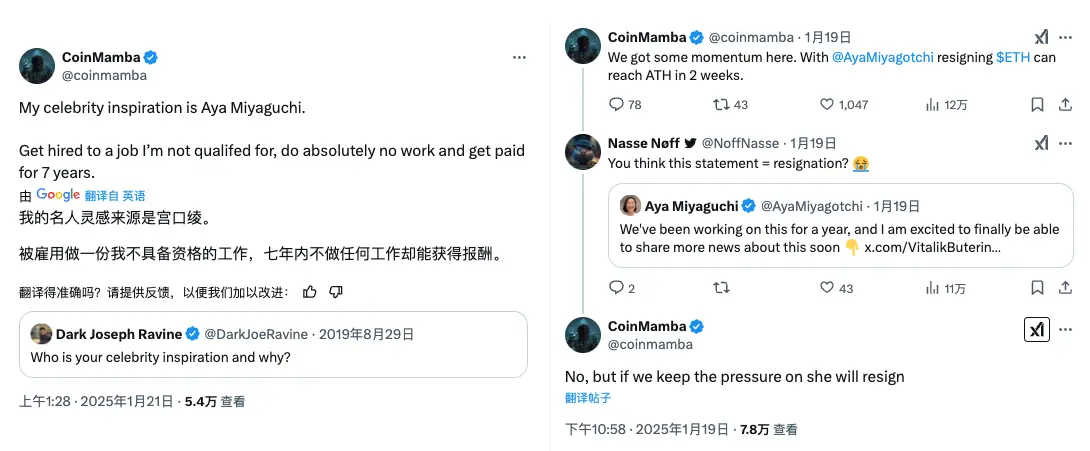Reply to CoinMamba's momentum tweet
The width and height of the screenshot is (1090, 451).
click(617, 104)
